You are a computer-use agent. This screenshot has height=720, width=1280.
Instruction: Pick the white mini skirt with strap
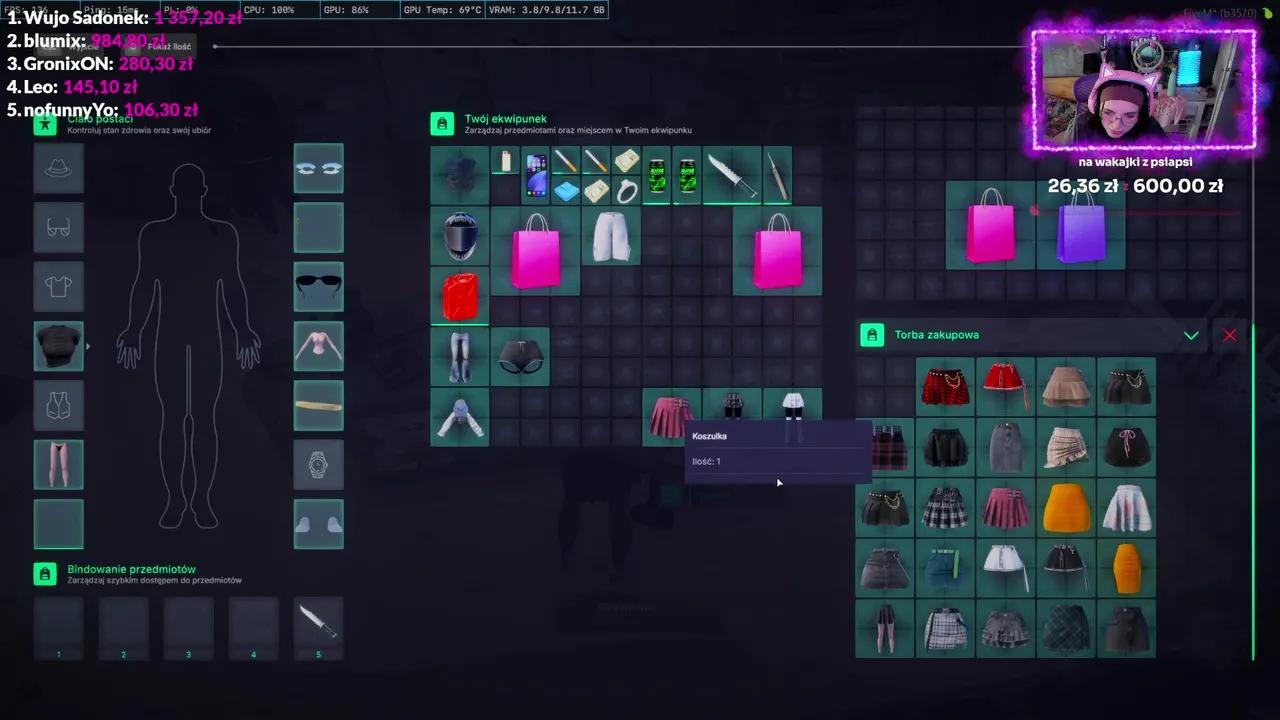[x=1006, y=568]
